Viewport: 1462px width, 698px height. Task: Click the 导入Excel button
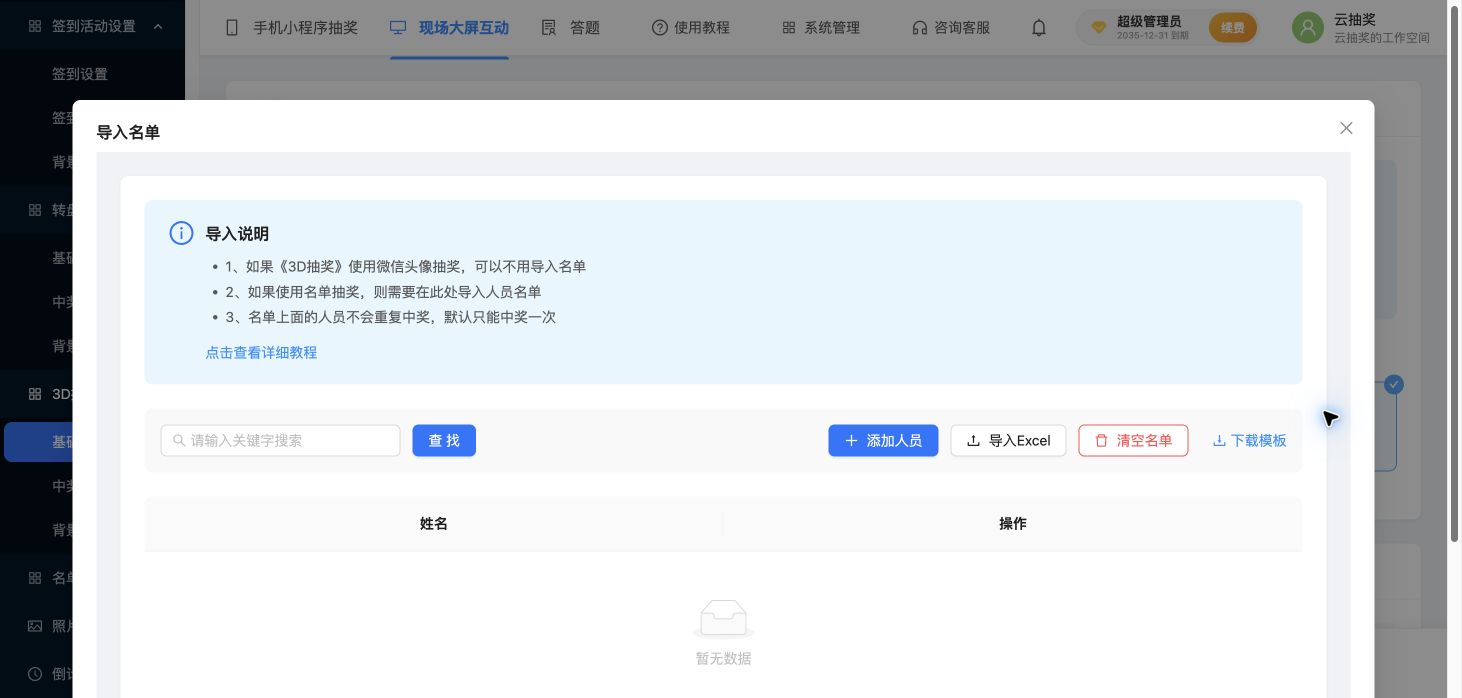pyautogui.click(x=1008, y=440)
